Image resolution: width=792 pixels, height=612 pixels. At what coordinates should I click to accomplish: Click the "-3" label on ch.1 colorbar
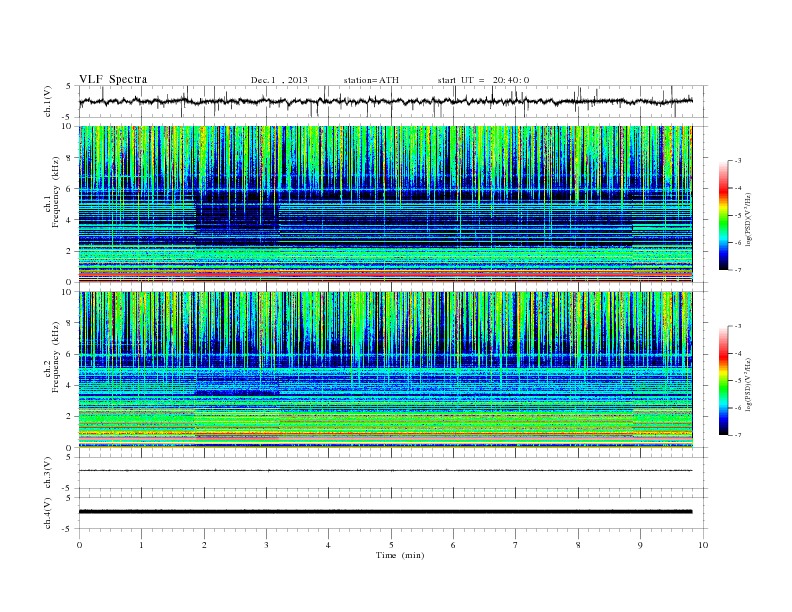tap(737, 161)
